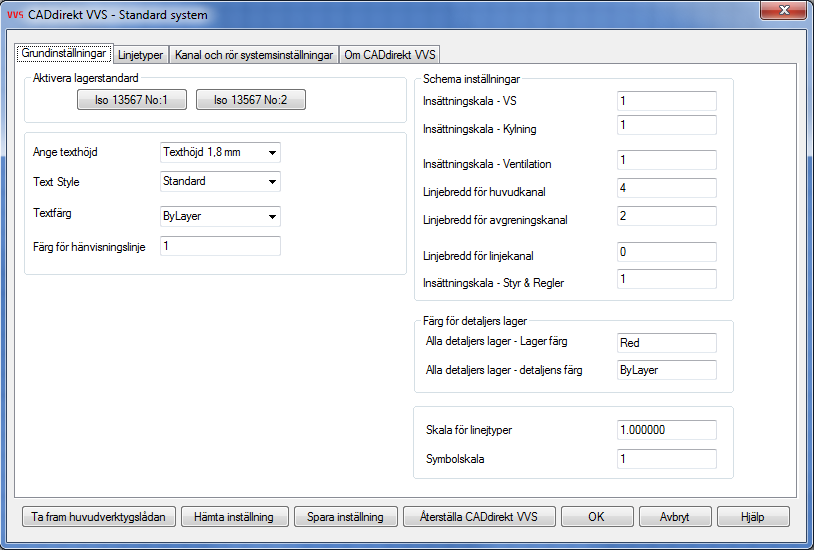Activate layer standard Iso 13567 No:2
This screenshot has width=814, height=551.
click(251, 100)
